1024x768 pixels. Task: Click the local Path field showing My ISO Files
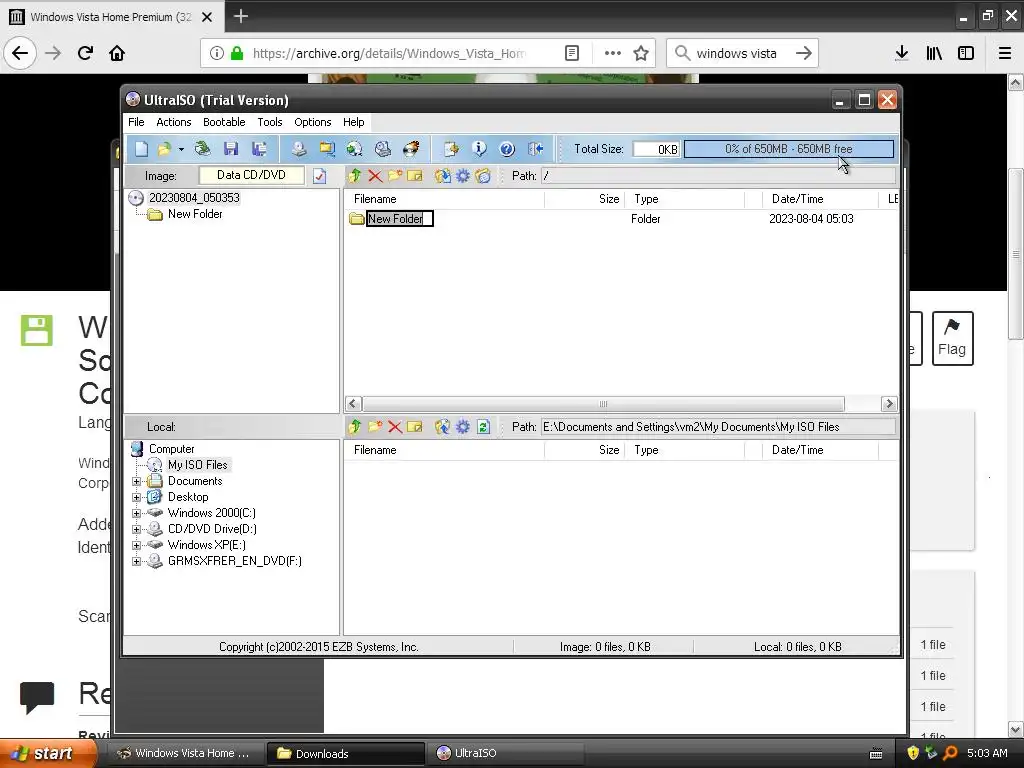pyautogui.click(x=718, y=426)
